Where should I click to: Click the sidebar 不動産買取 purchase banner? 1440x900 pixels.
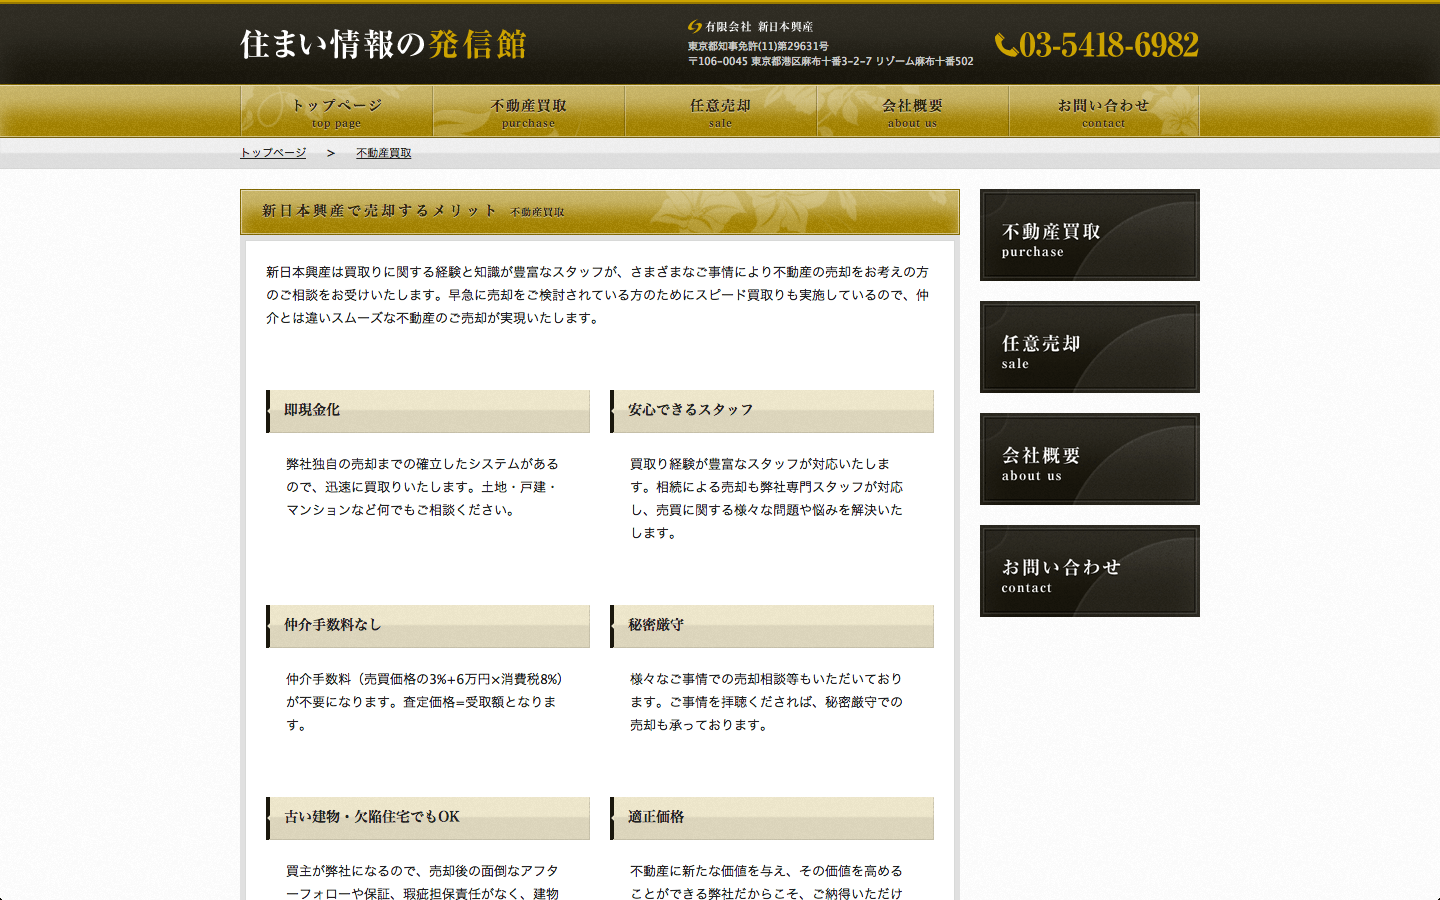1090,235
